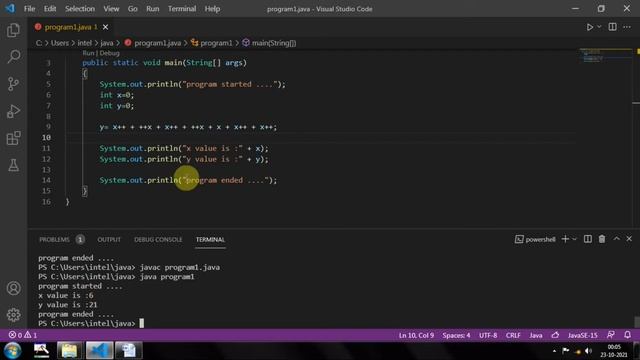The width and height of the screenshot is (640, 360).
Task: Switch to the Terminal panel tab
Action: (210, 240)
